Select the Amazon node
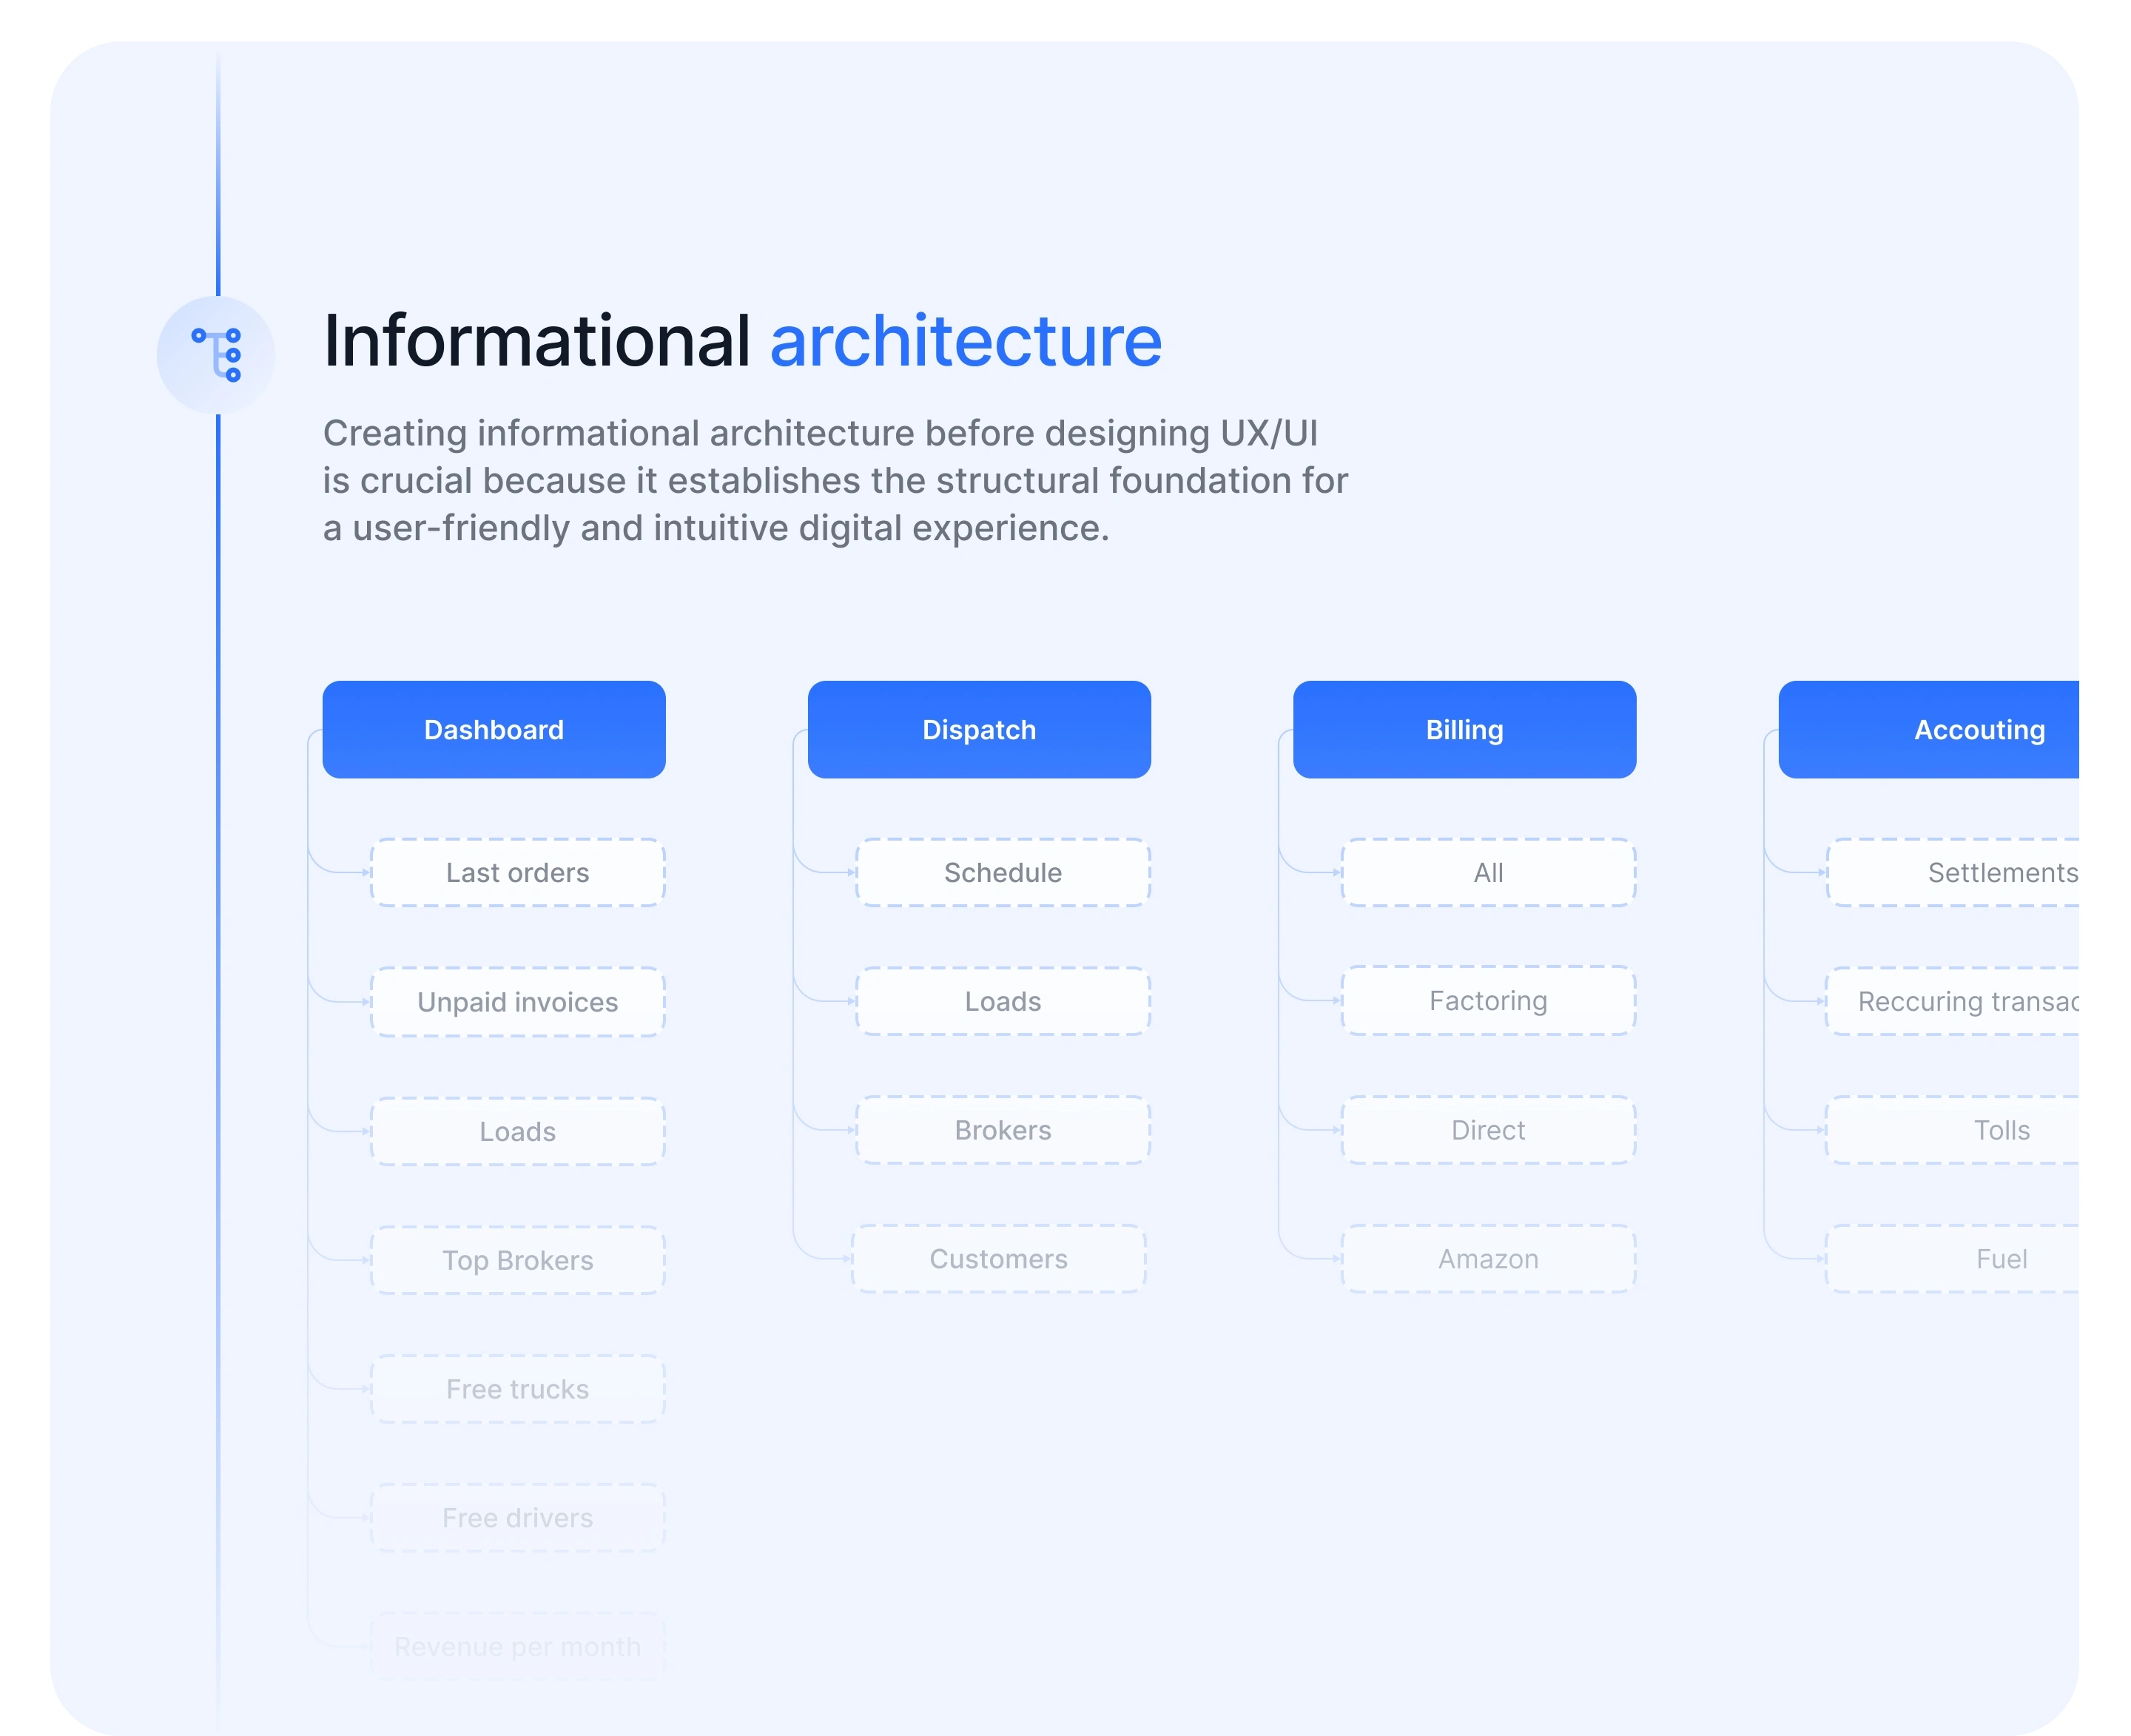The height and width of the screenshot is (1736, 2131). point(1487,1259)
